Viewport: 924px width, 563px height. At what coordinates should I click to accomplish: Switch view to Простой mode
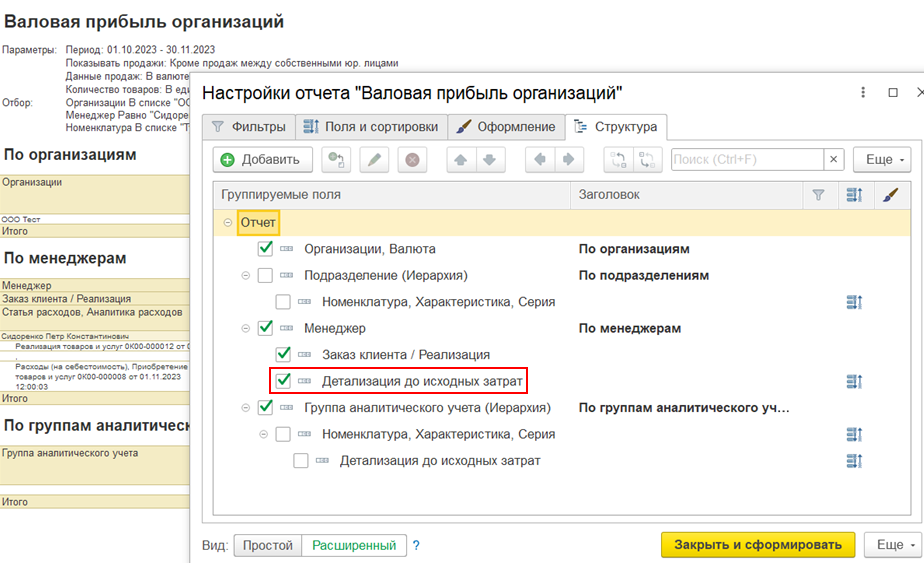click(x=268, y=545)
